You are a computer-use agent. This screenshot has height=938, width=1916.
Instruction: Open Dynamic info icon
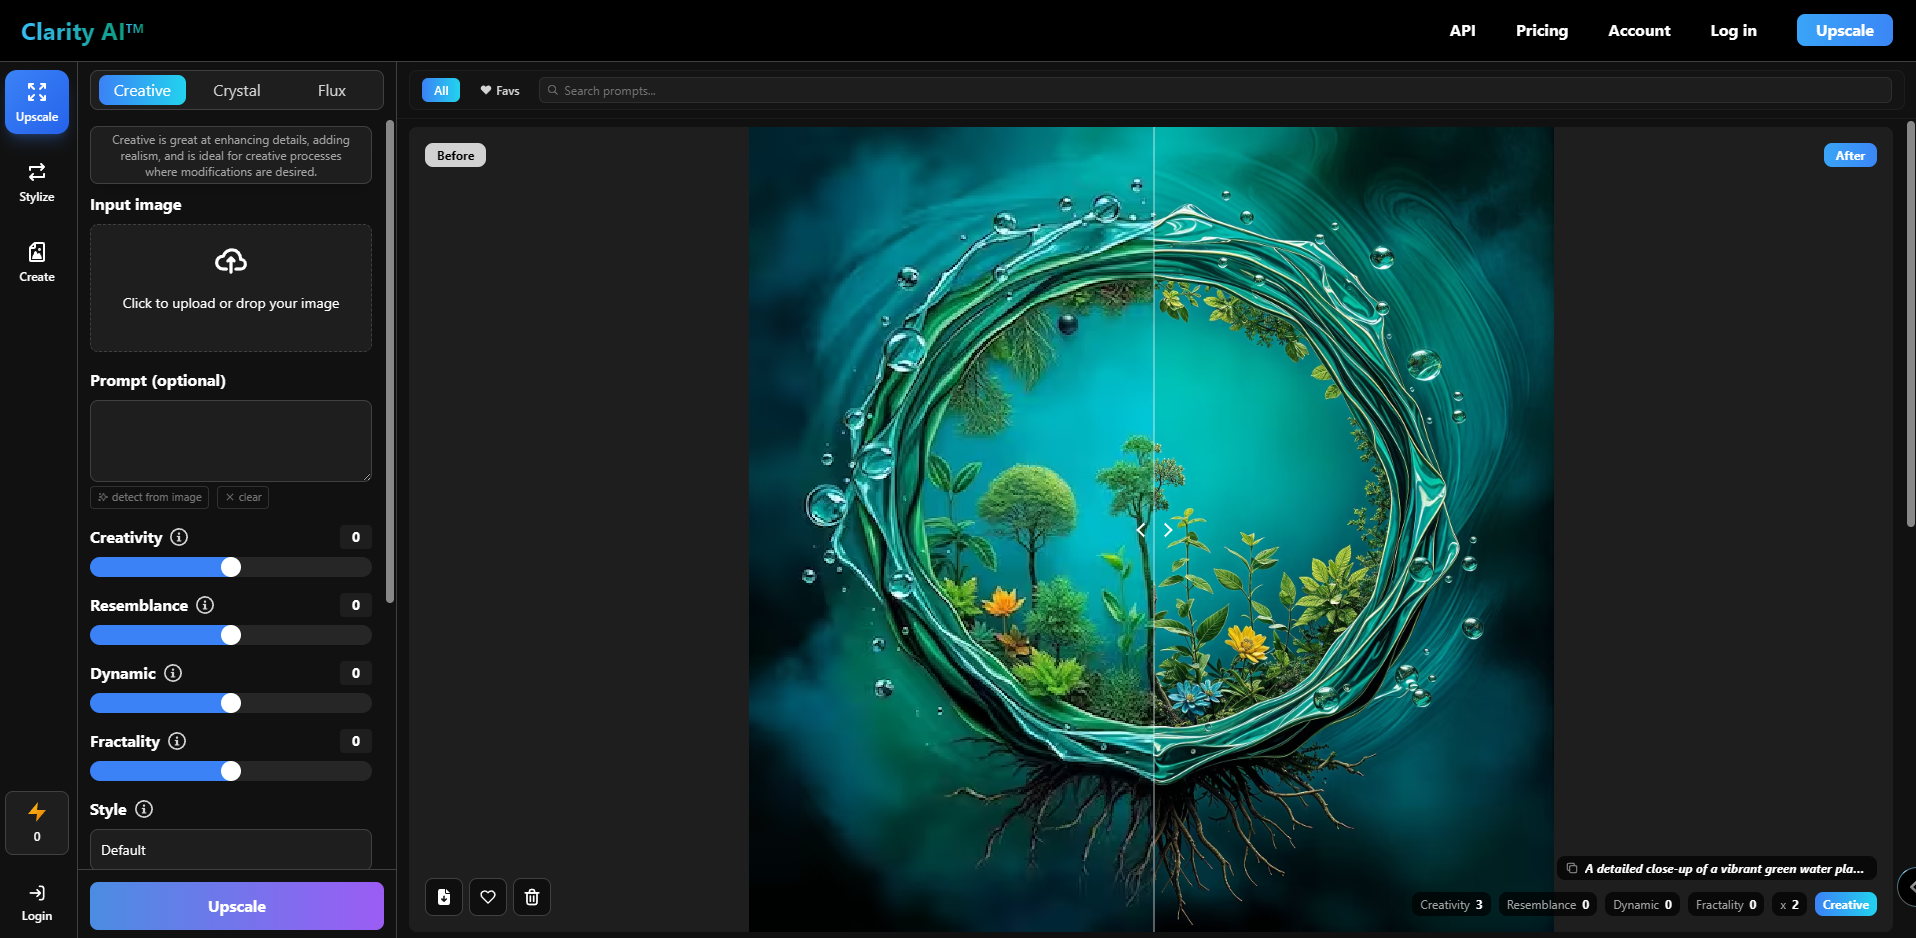(173, 673)
